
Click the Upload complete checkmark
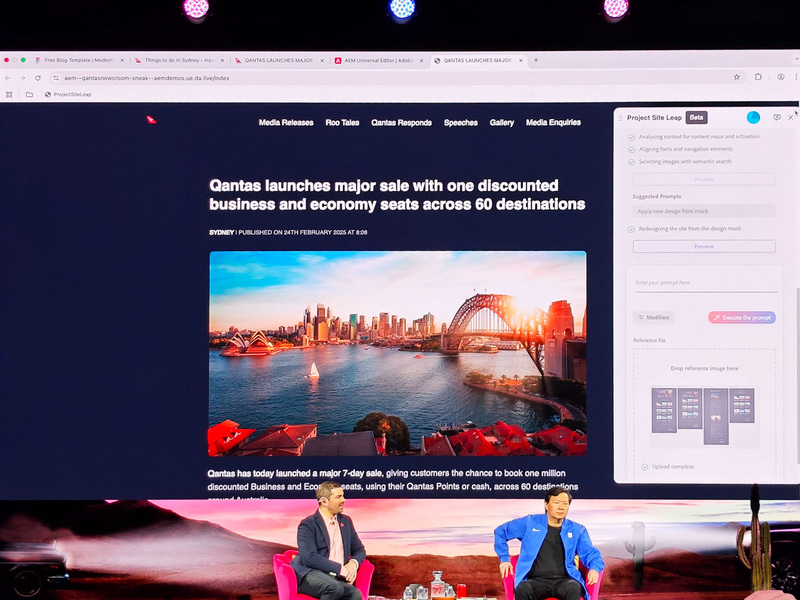(644, 467)
